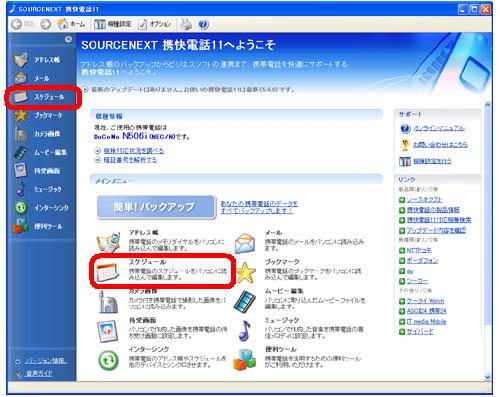Open 機種設定 device settings in toolbar
This screenshot has width=500, height=397.
[x=112, y=24]
